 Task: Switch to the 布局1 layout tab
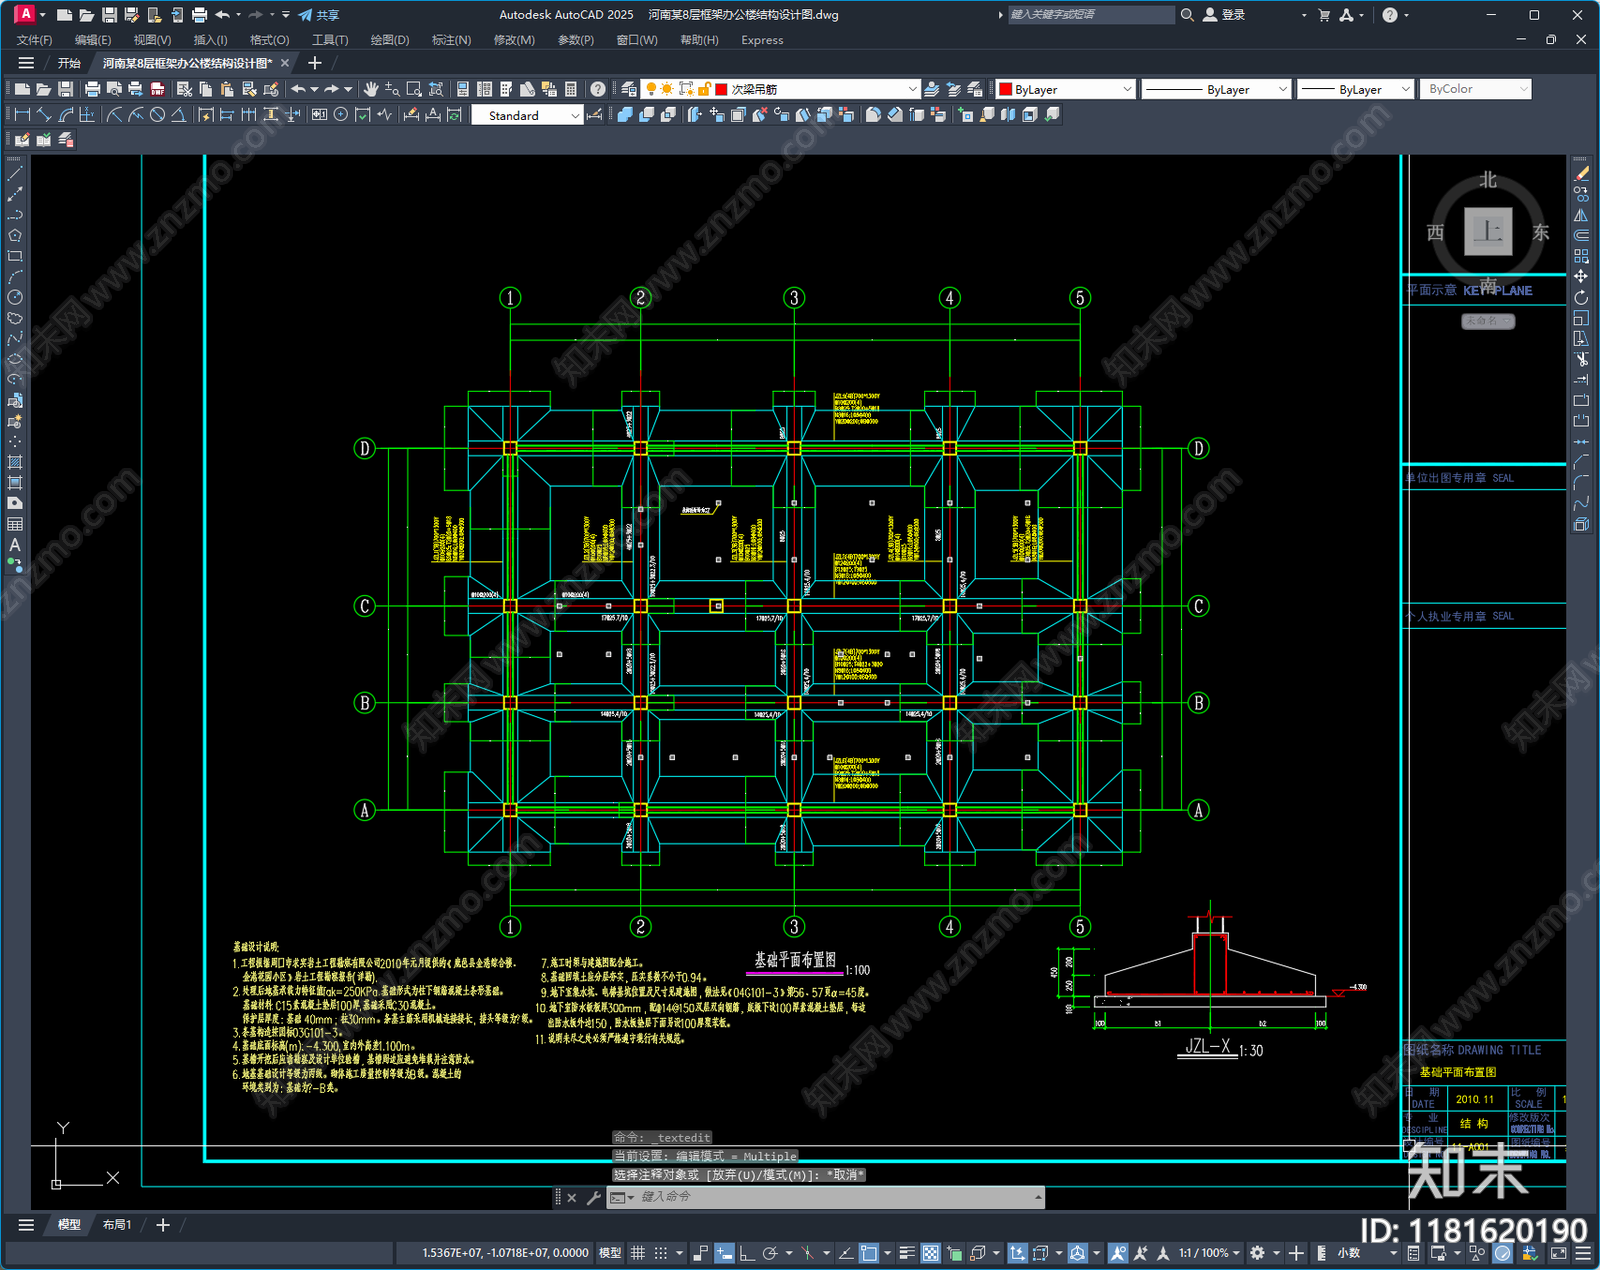[x=117, y=1224]
